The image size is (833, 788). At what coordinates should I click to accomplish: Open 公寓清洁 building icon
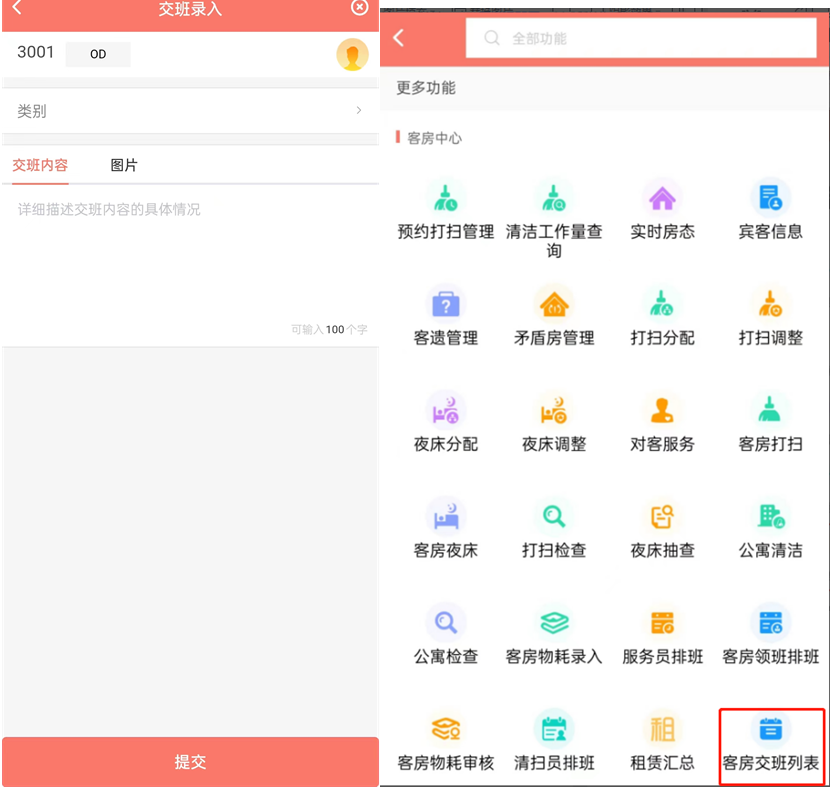tap(770, 516)
